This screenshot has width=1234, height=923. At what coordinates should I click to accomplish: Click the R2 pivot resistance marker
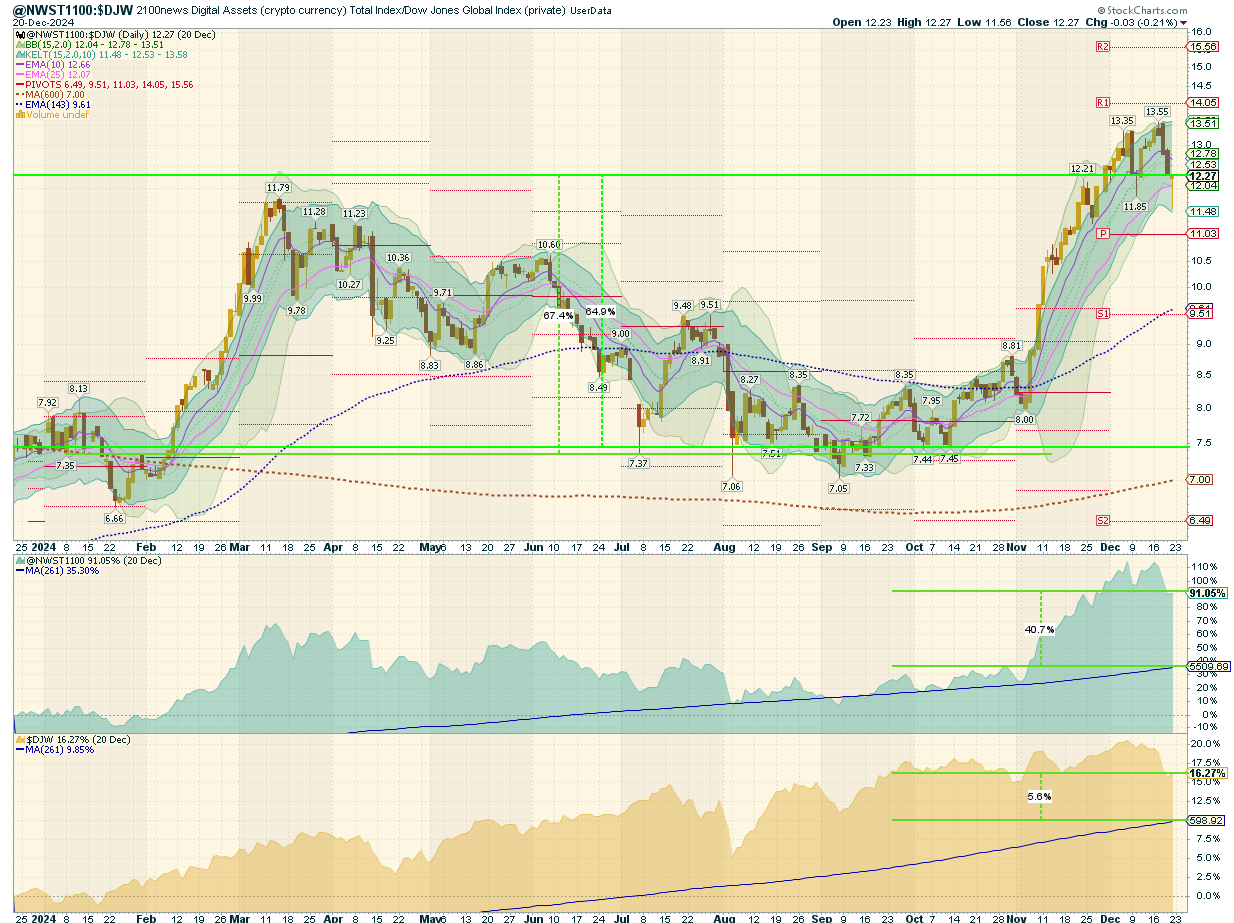coord(1103,47)
